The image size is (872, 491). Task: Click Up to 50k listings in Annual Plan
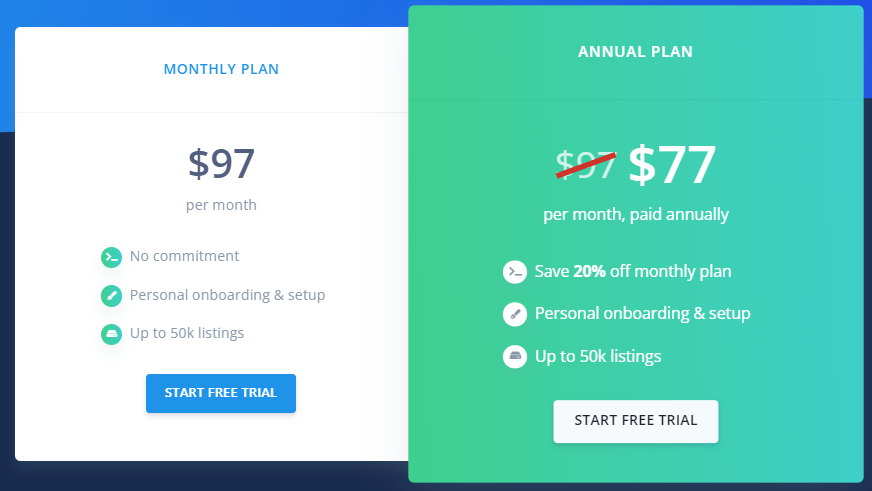click(x=598, y=356)
